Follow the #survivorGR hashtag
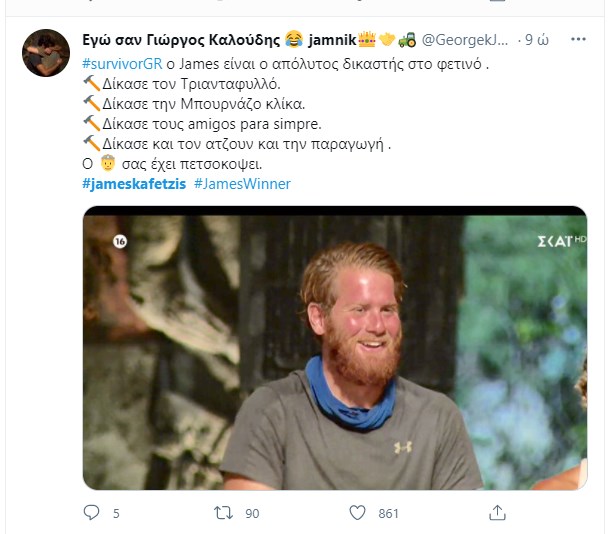 click(x=118, y=63)
